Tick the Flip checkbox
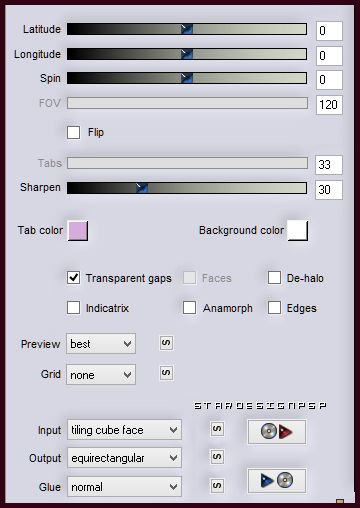The image size is (360, 508). pyautogui.click(x=73, y=132)
